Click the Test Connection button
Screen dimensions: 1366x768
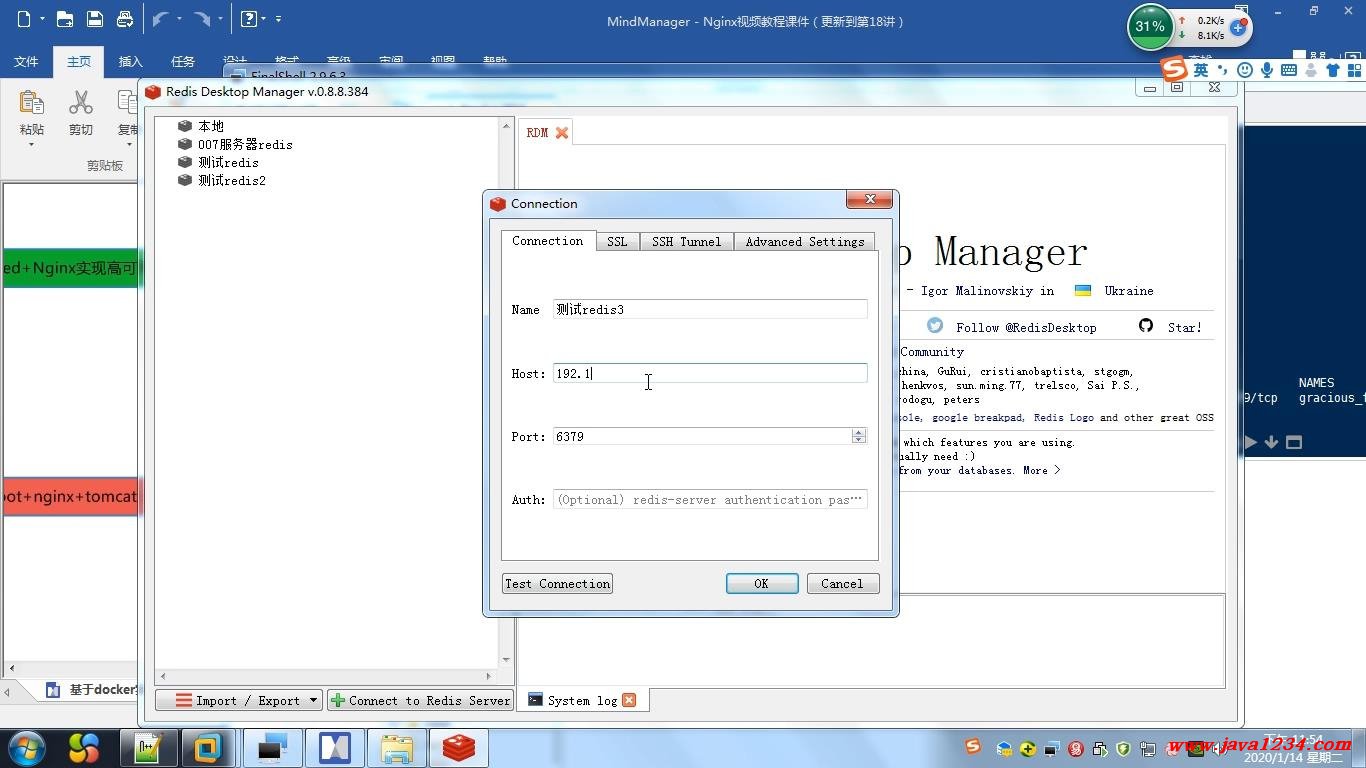557,584
